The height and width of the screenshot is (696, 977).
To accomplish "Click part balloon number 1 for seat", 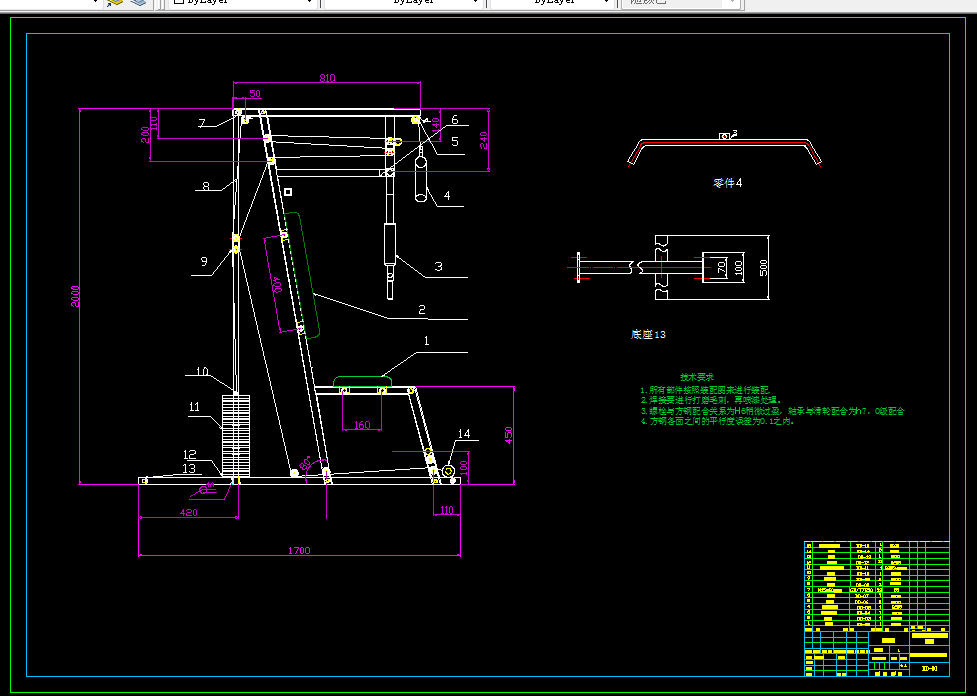I will tap(427, 341).
